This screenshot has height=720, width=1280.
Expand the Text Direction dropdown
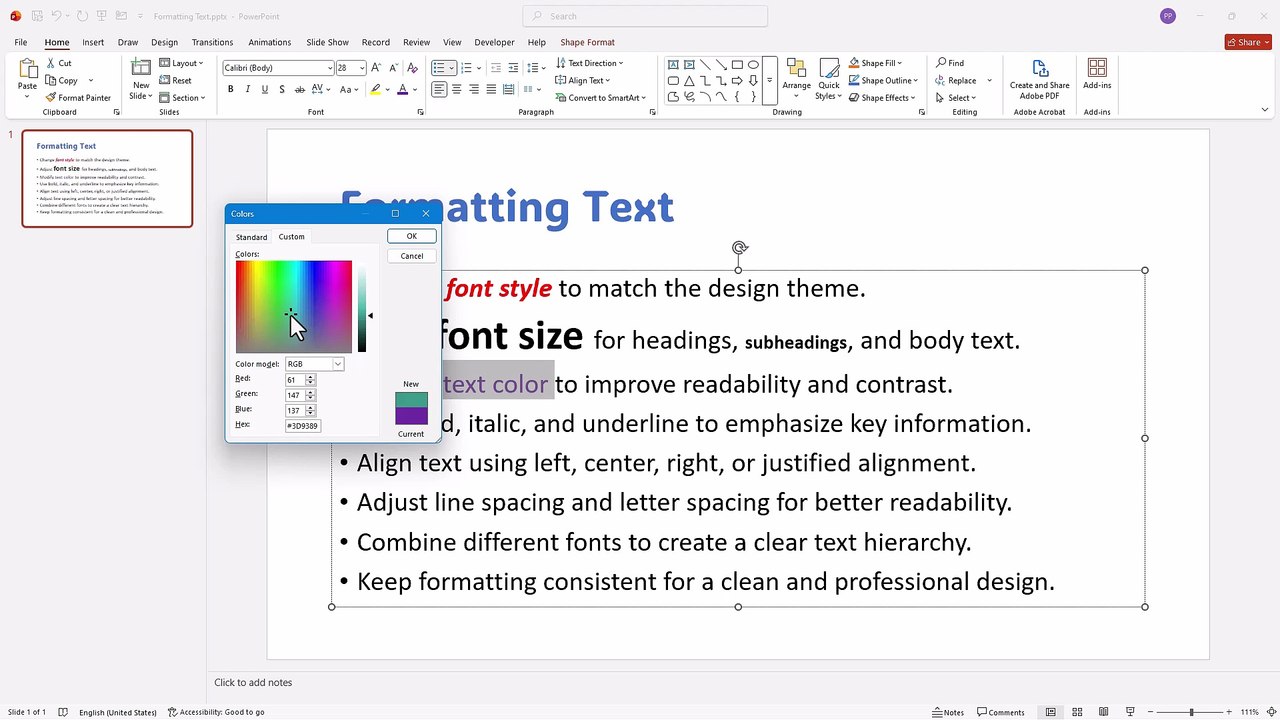click(x=589, y=63)
